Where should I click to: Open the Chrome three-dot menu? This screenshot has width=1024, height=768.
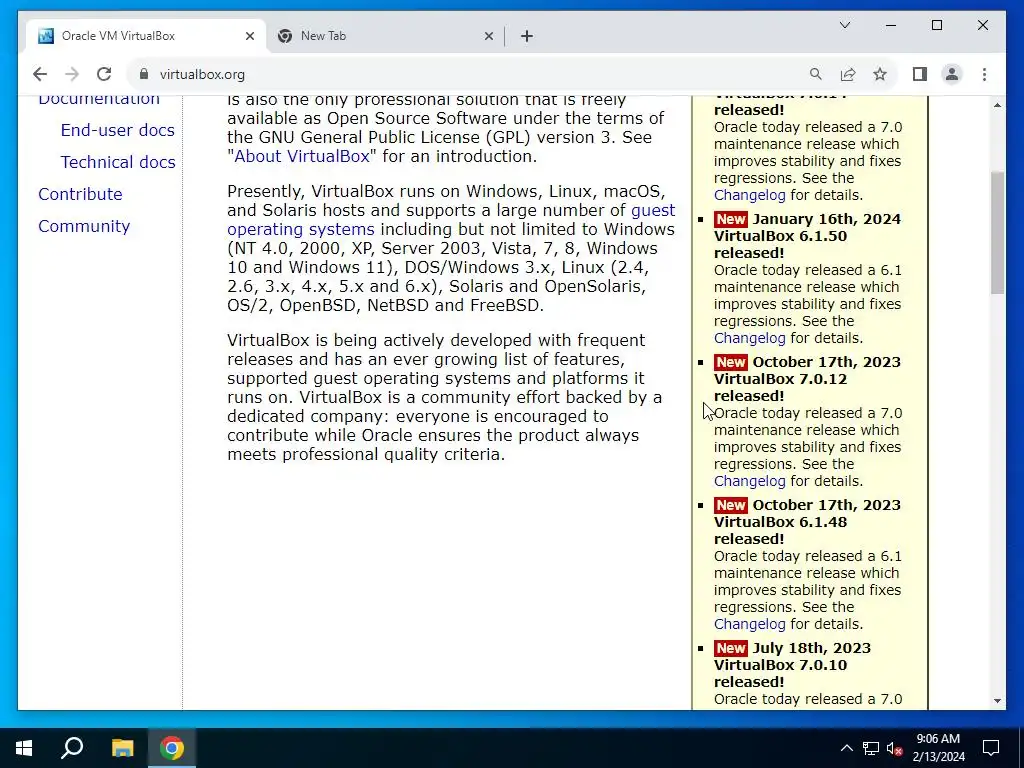[x=984, y=74]
